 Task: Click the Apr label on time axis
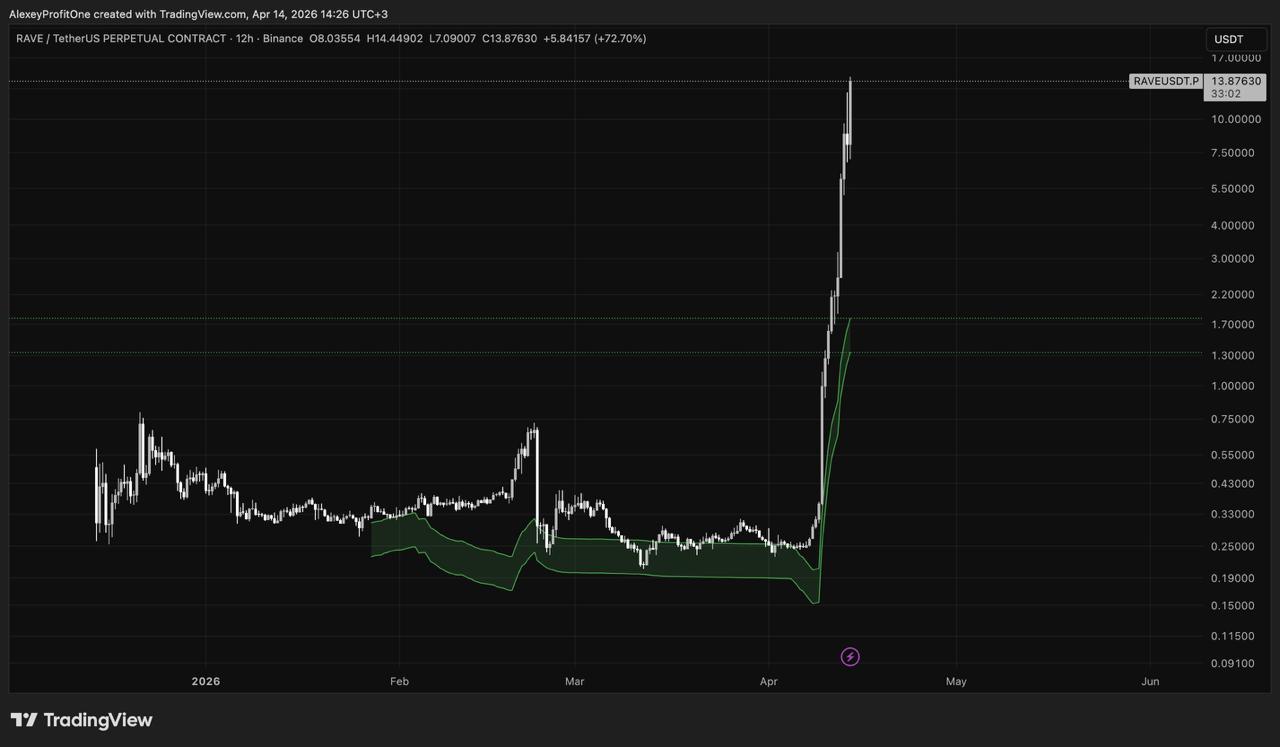point(769,682)
